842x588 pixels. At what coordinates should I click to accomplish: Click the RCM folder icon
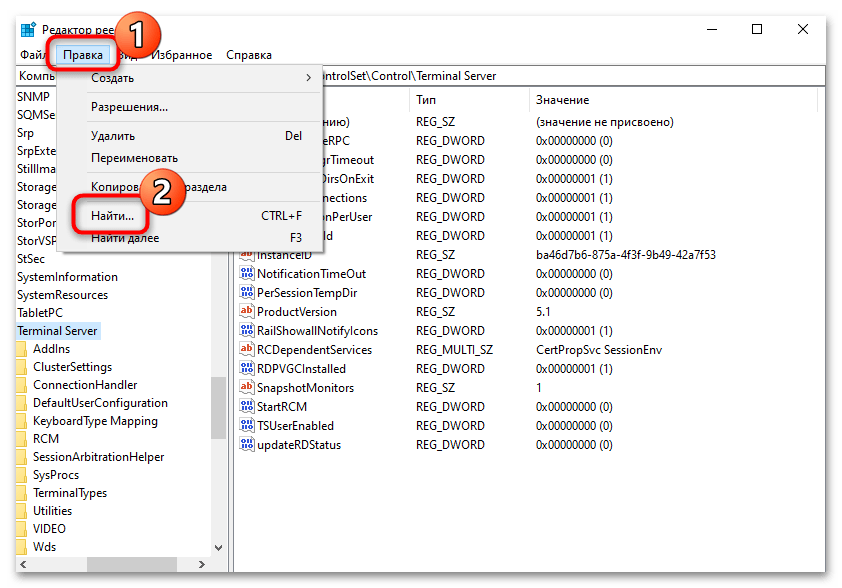pos(21,439)
